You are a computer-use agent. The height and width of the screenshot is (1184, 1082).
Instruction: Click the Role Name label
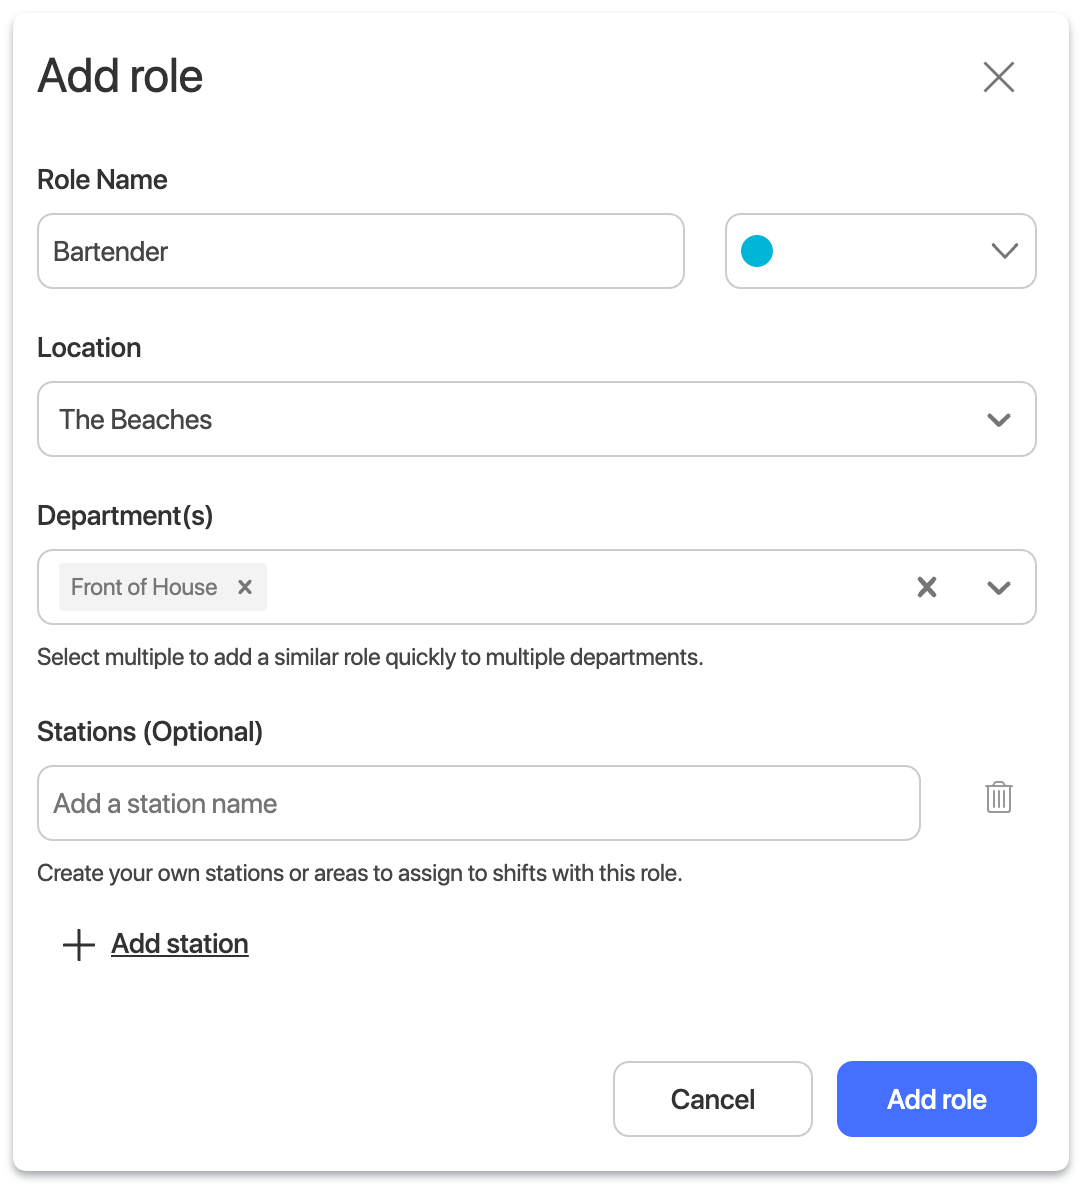coord(102,180)
